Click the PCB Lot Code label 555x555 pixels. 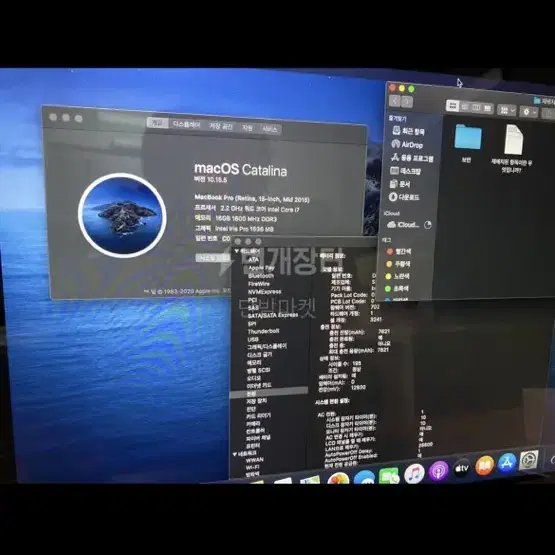[348, 301]
